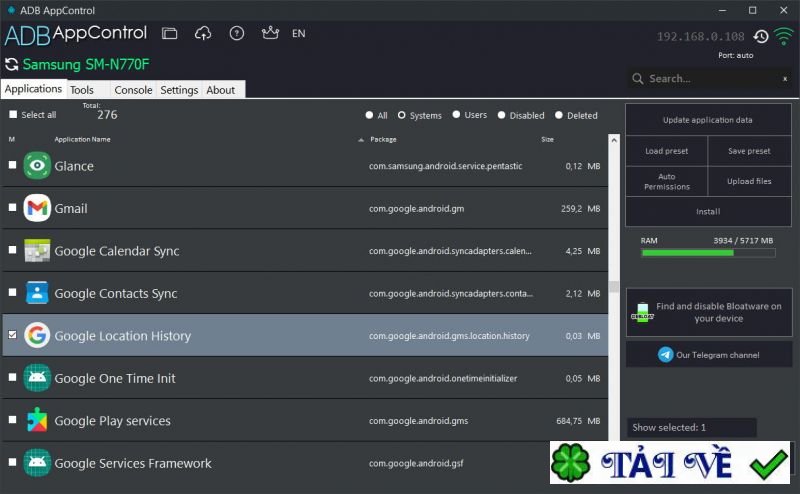Screen dimensions: 800x494
Task: Click the Google Play services icon
Action: click(x=37, y=421)
